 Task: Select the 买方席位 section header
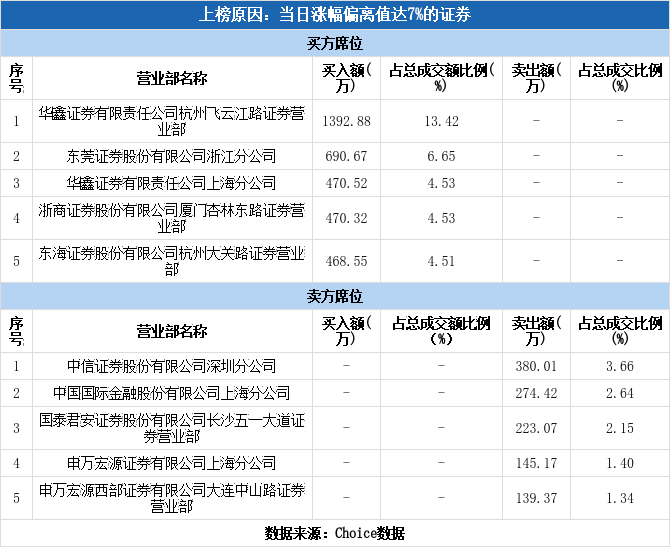click(335, 43)
